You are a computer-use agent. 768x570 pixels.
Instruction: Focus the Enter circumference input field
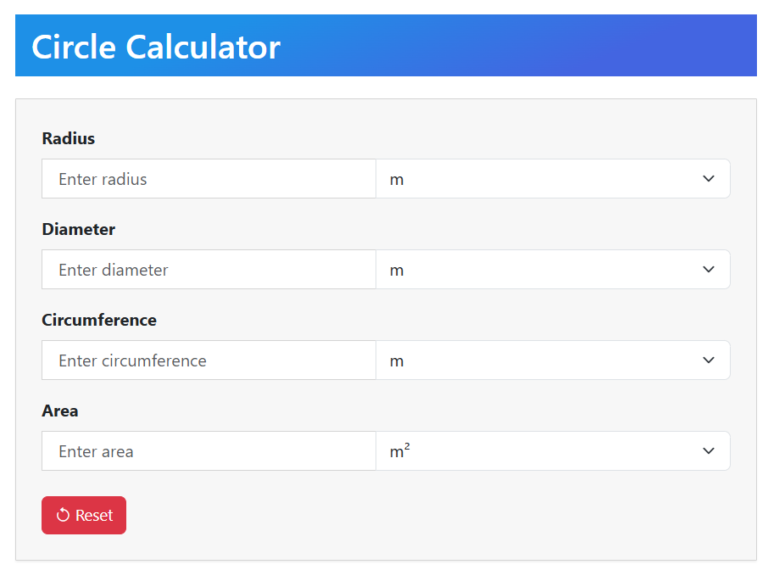pos(209,360)
